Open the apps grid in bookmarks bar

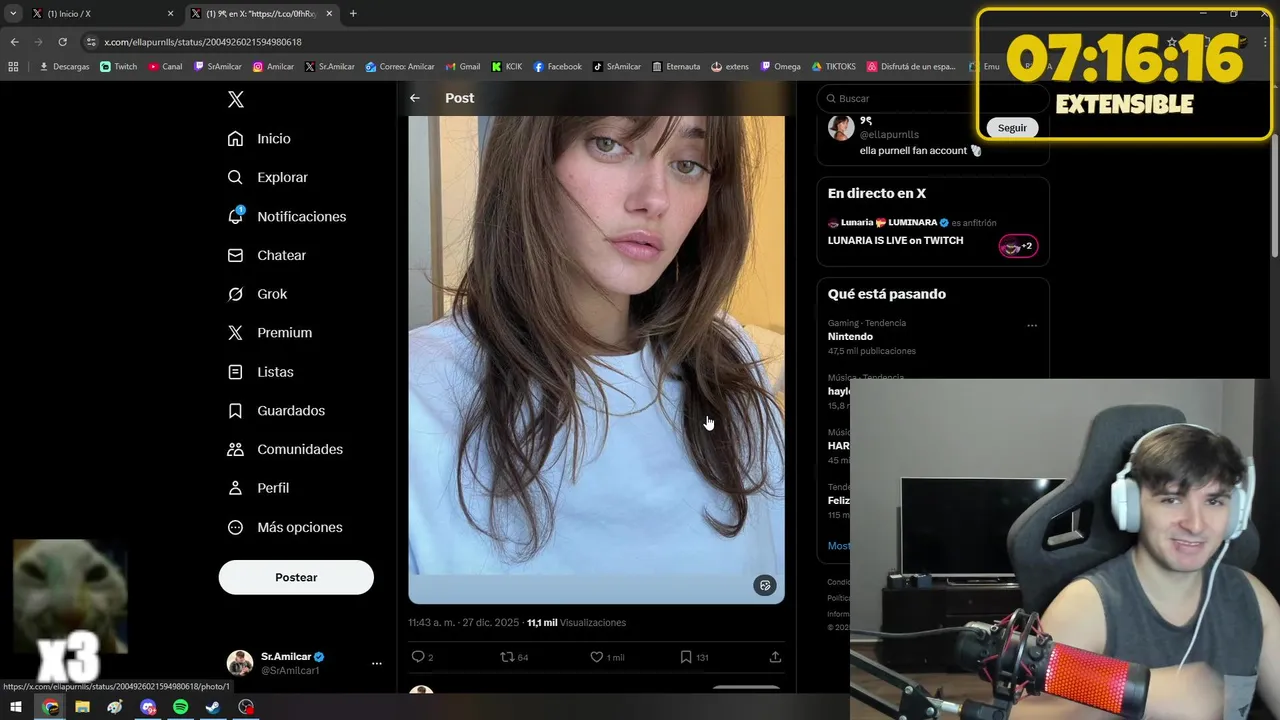pos(13,67)
